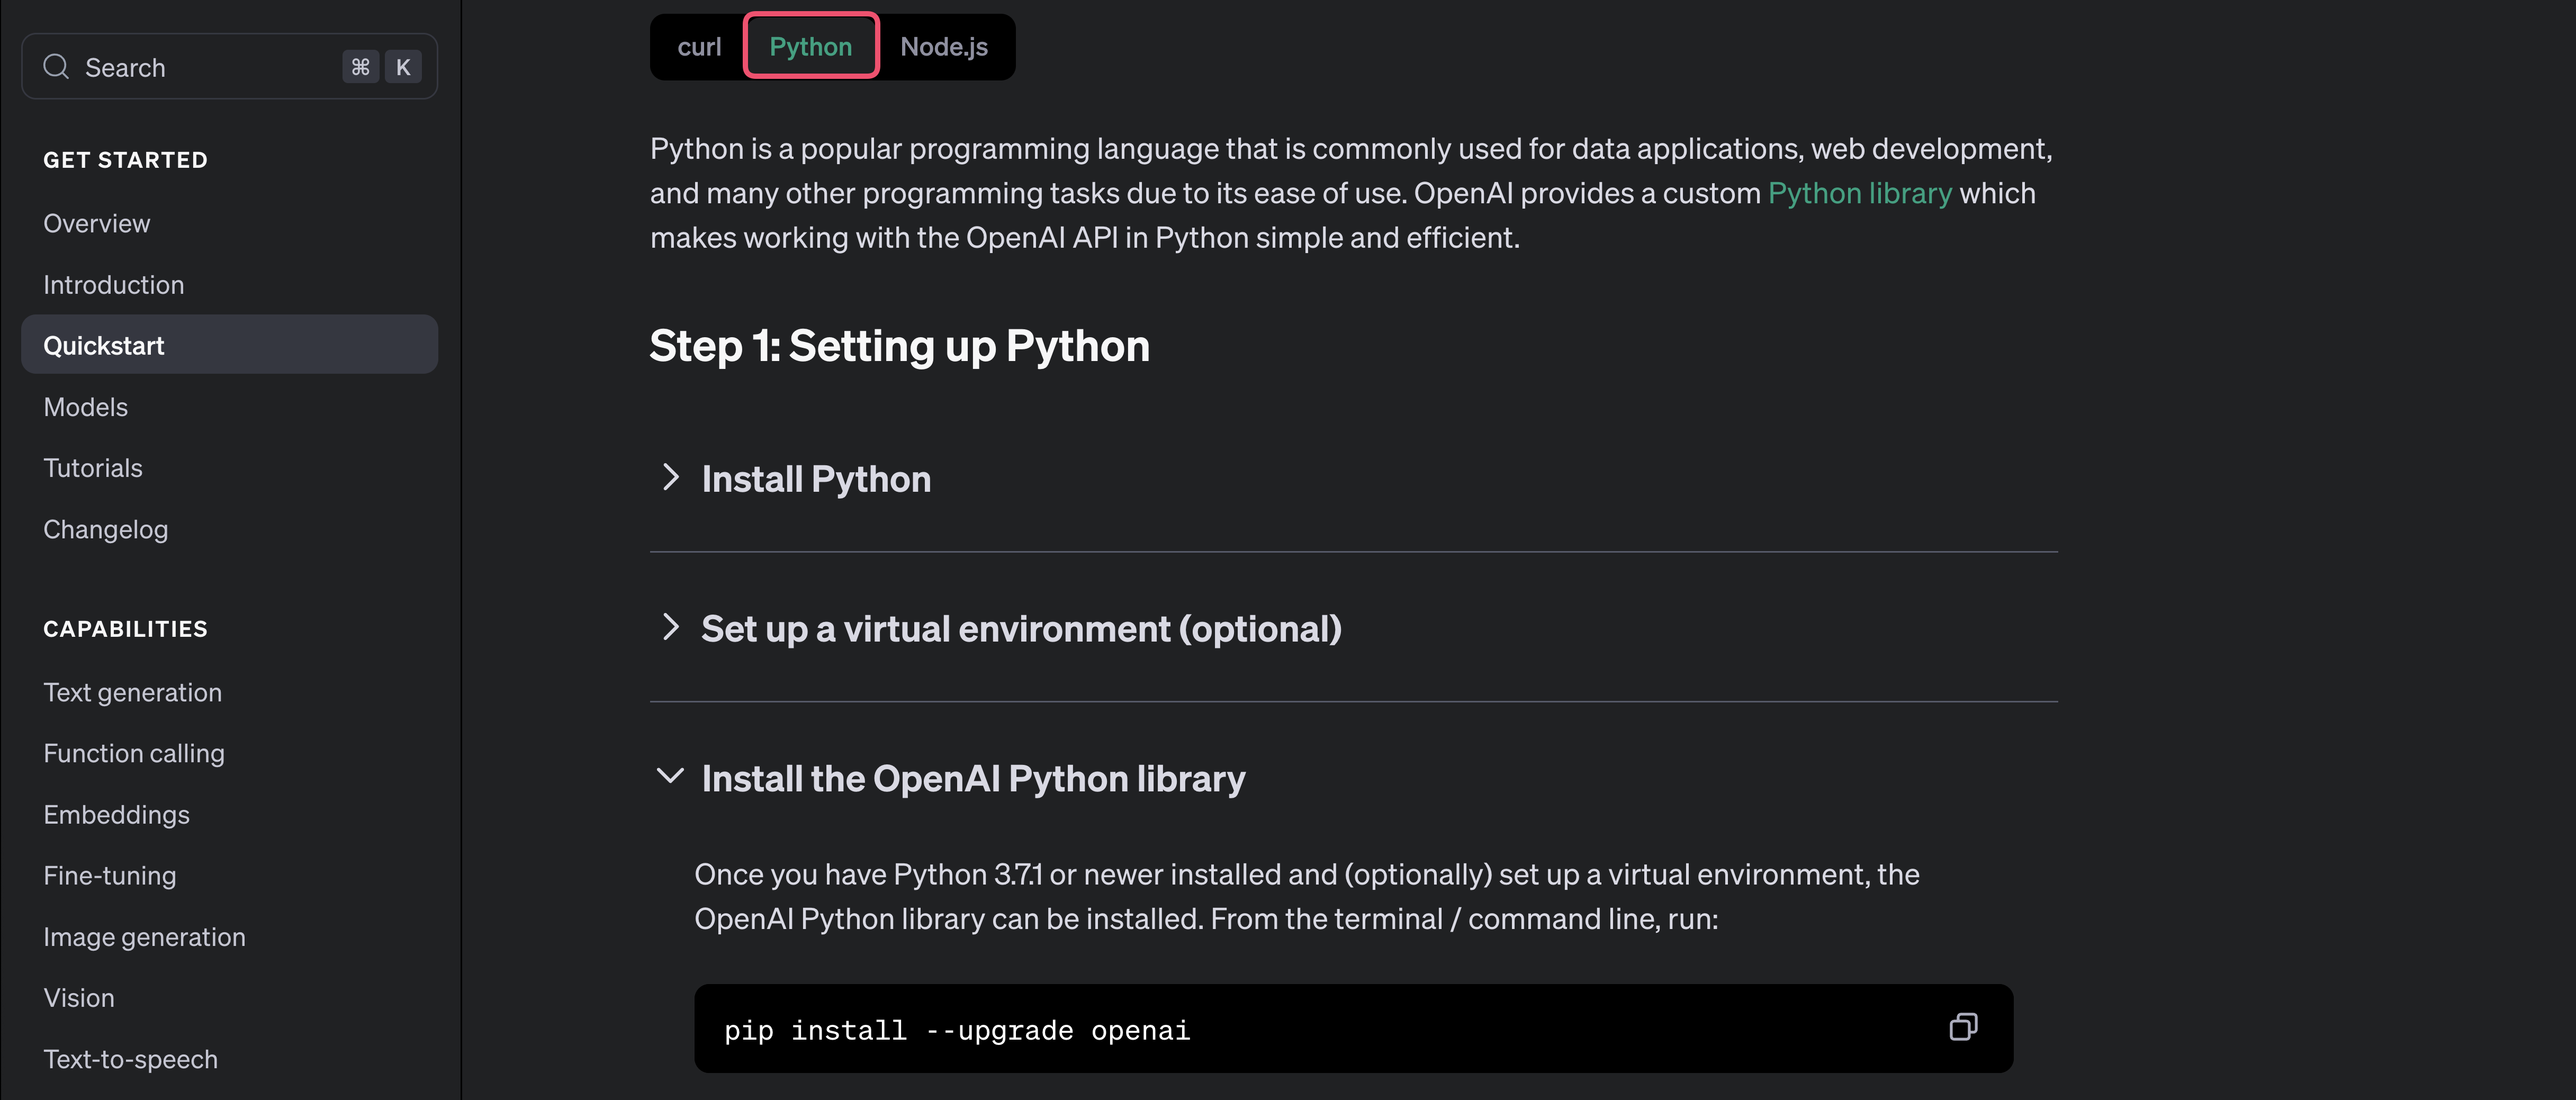Switch to the curl tab
This screenshot has height=1100, width=2576.
(x=698, y=47)
